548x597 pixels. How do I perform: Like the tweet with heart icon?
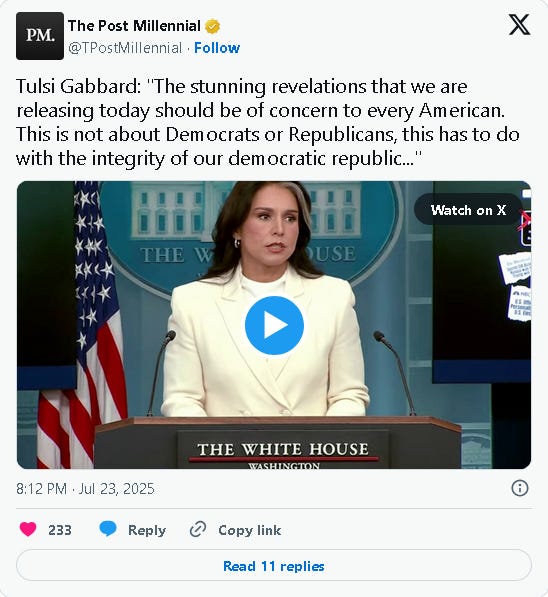click(x=28, y=529)
